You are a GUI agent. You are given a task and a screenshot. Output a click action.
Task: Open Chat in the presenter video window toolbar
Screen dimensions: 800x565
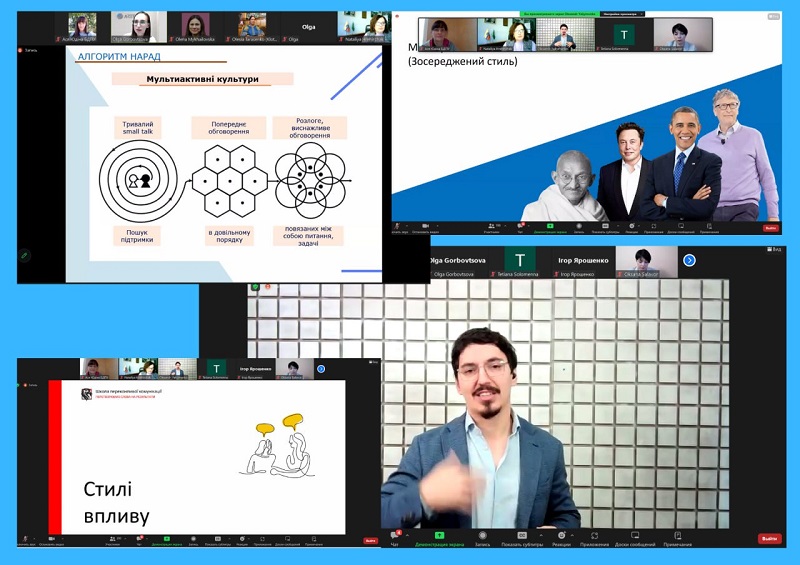394,537
